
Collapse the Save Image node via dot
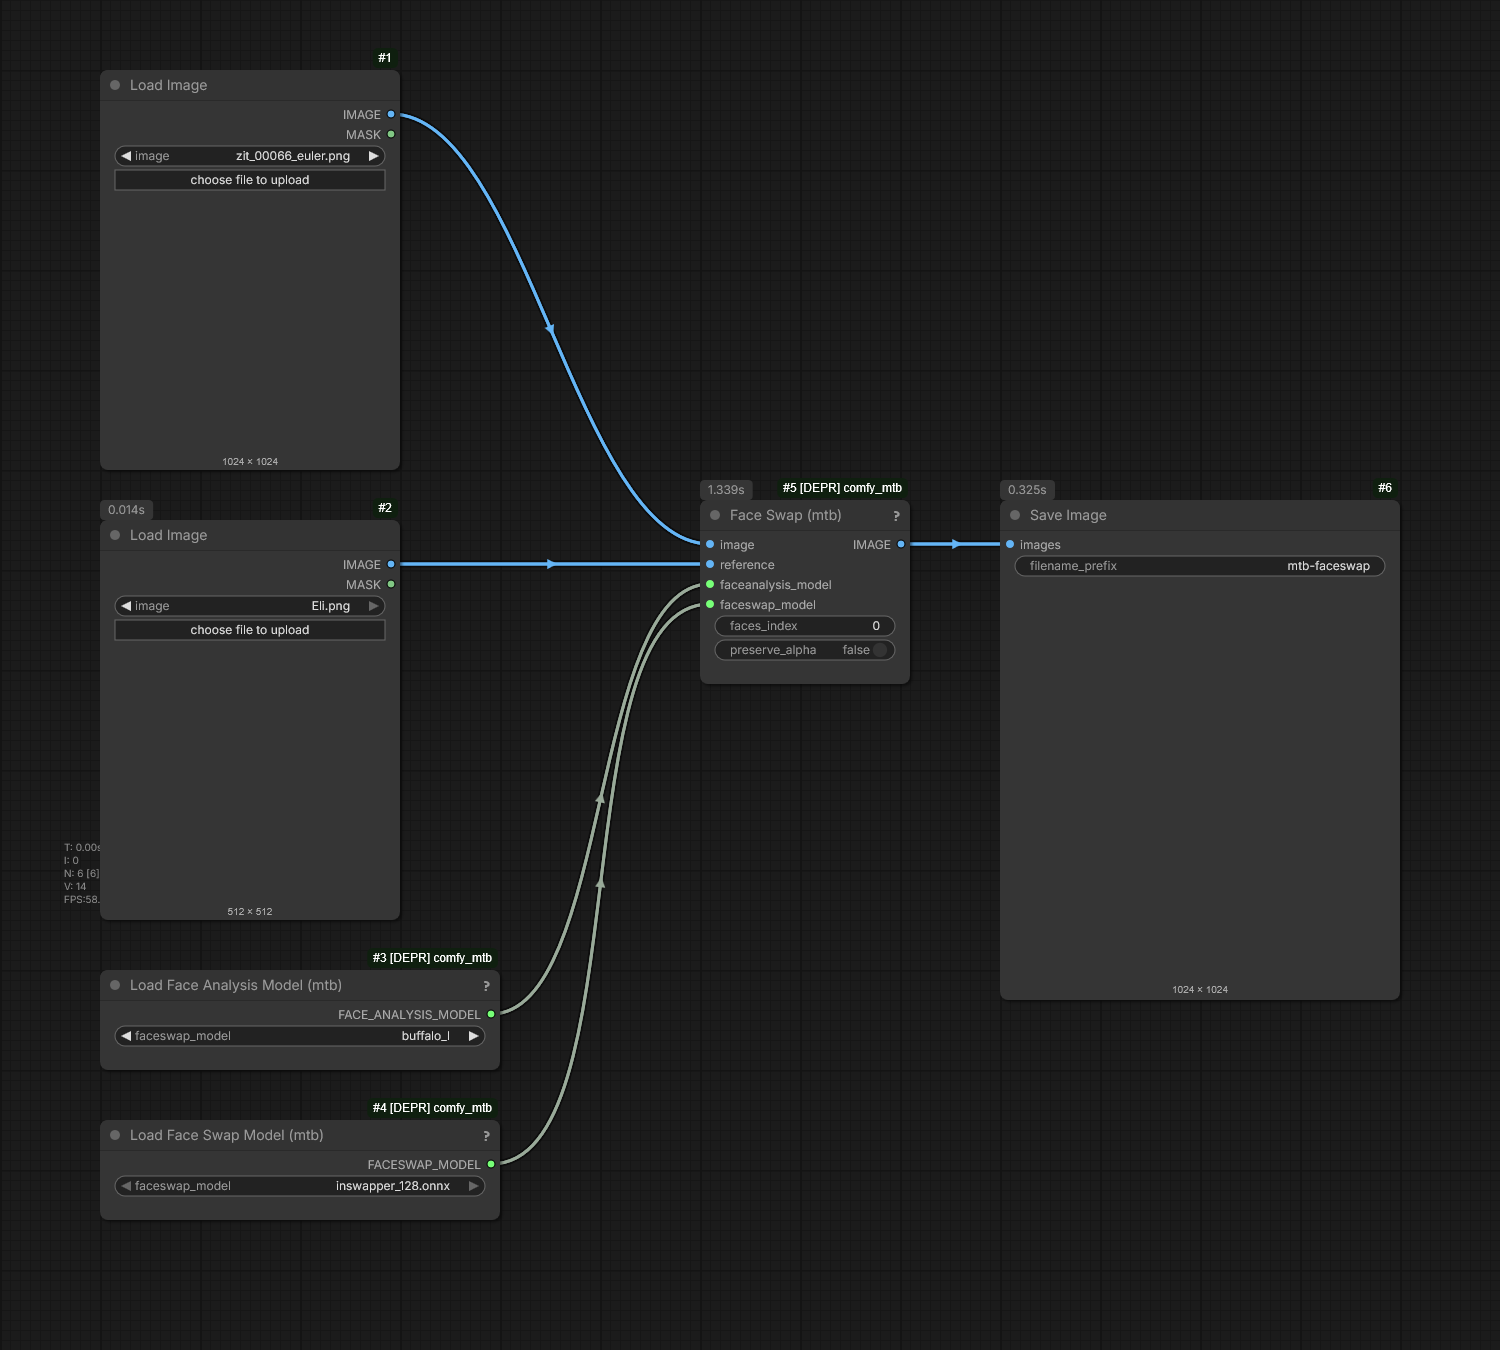click(1015, 515)
